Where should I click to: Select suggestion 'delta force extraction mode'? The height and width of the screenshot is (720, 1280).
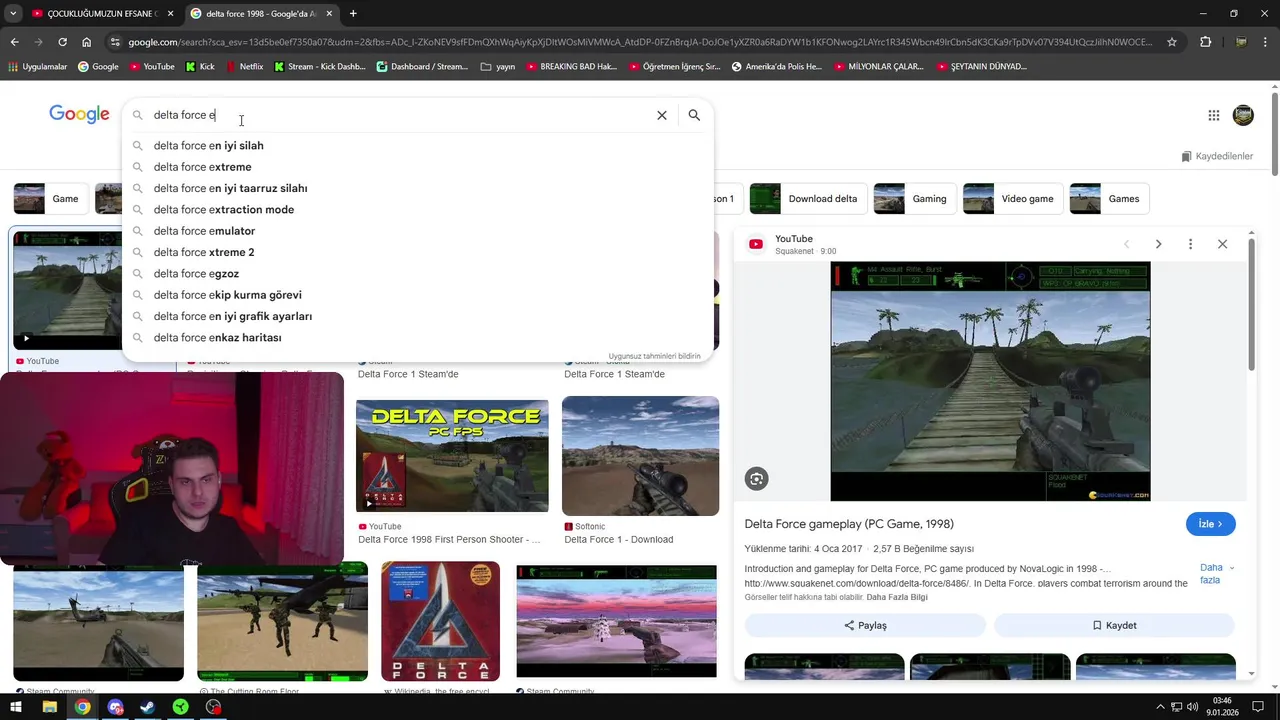click(418, 210)
